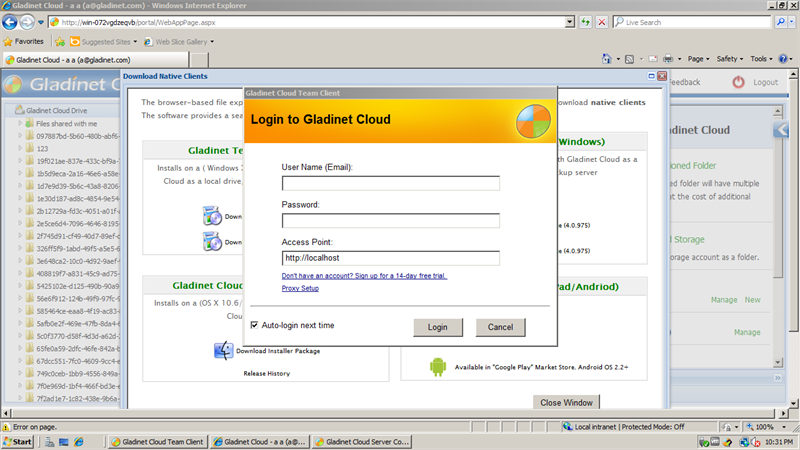Click the Read Mail icon
Viewport: 800px width, 450px height.
(x=653, y=59)
